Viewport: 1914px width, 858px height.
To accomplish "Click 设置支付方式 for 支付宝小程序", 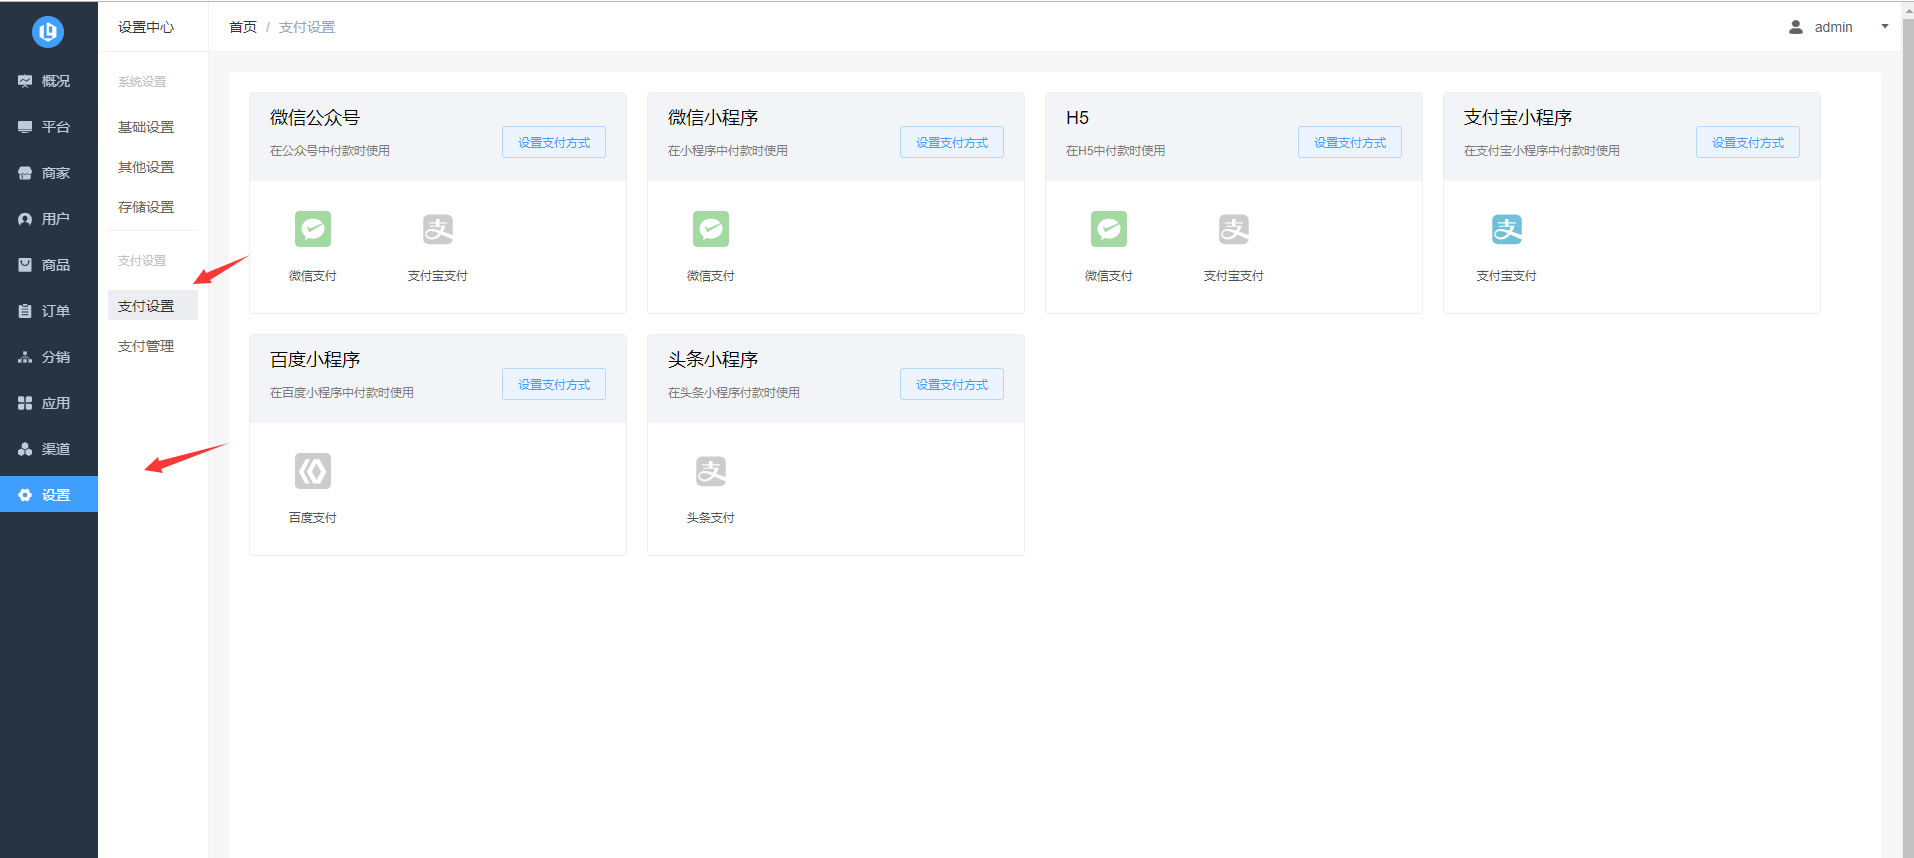I will pos(1748,142).
